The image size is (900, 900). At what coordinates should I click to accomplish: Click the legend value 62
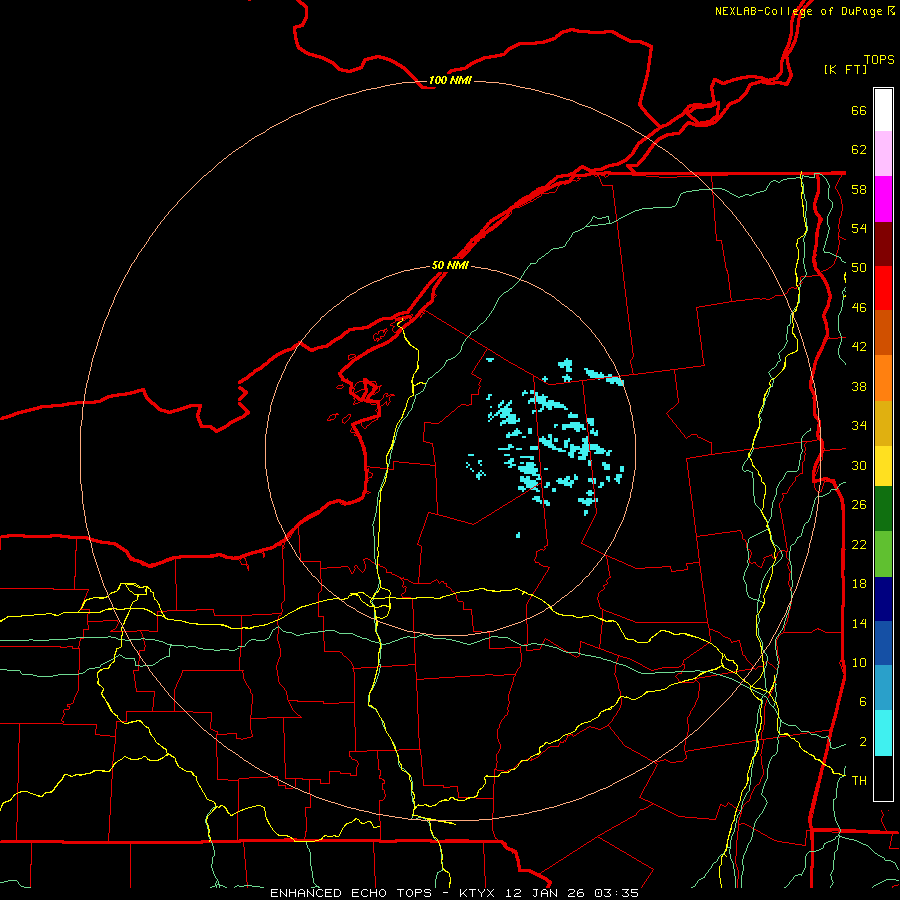pyautogui.click(x=859, y=150)
